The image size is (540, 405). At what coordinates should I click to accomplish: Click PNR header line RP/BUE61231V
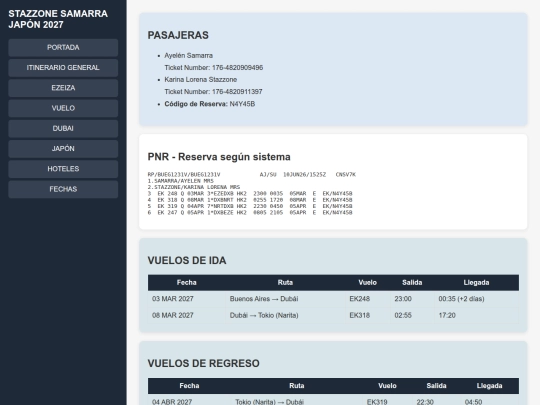251,175
